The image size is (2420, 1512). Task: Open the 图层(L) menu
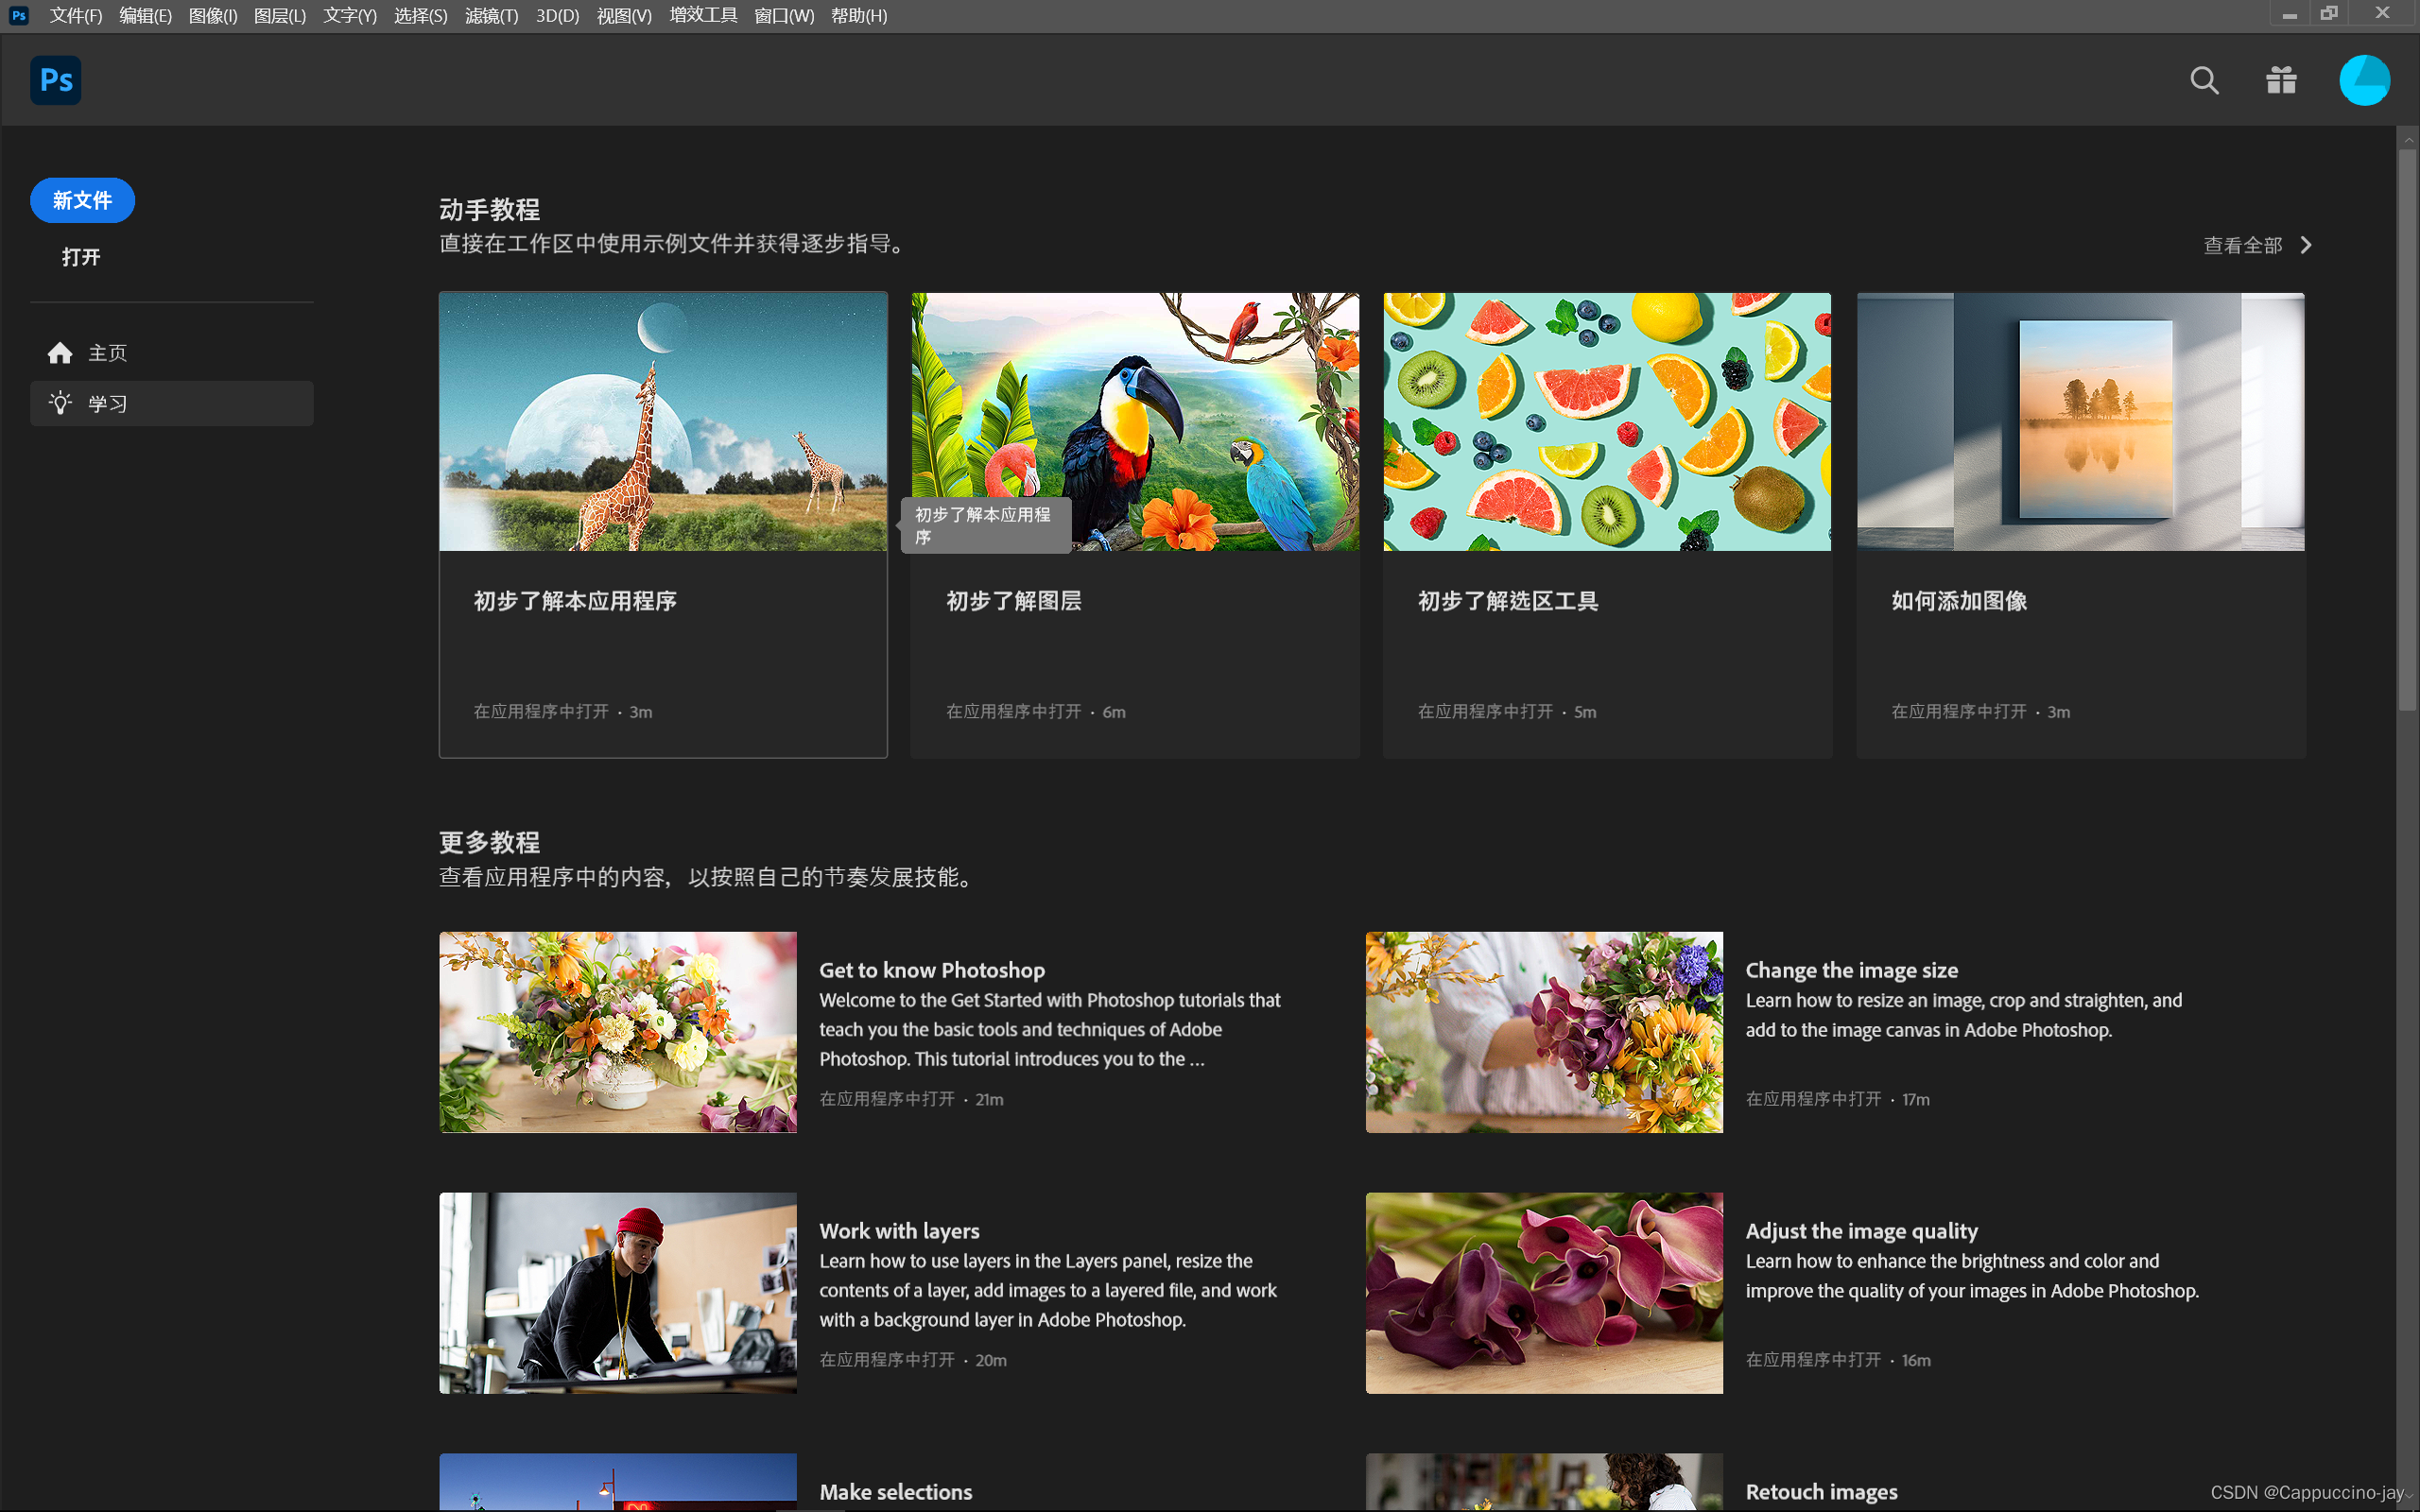point(279,16)
